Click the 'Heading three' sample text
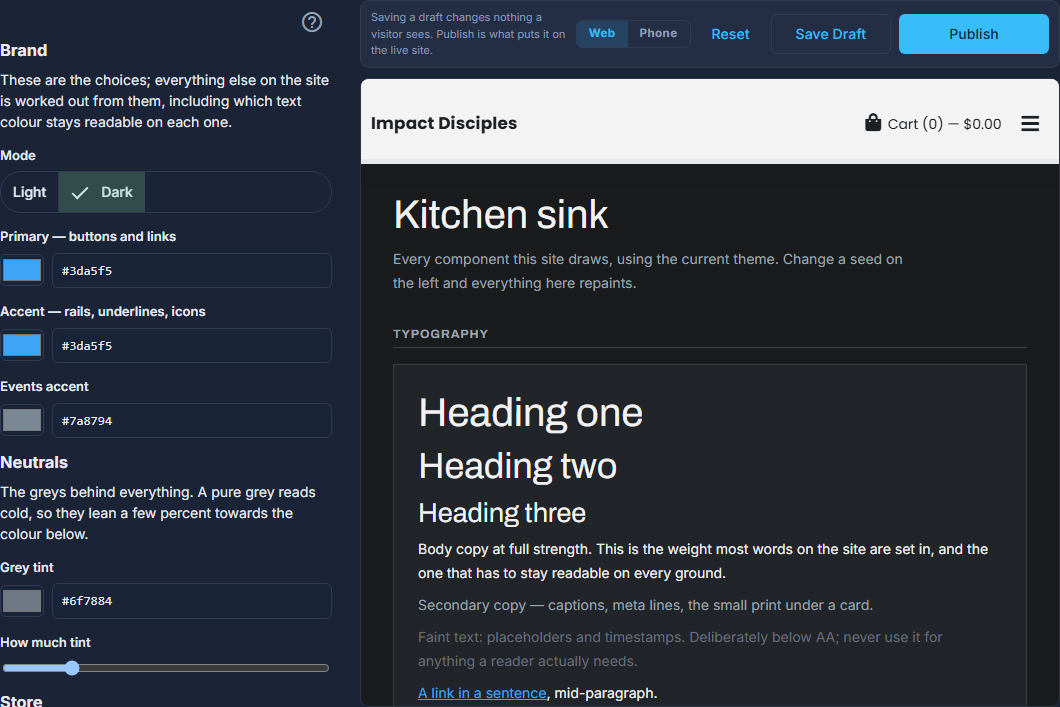1060x707 pixels. tap(502, 513)
